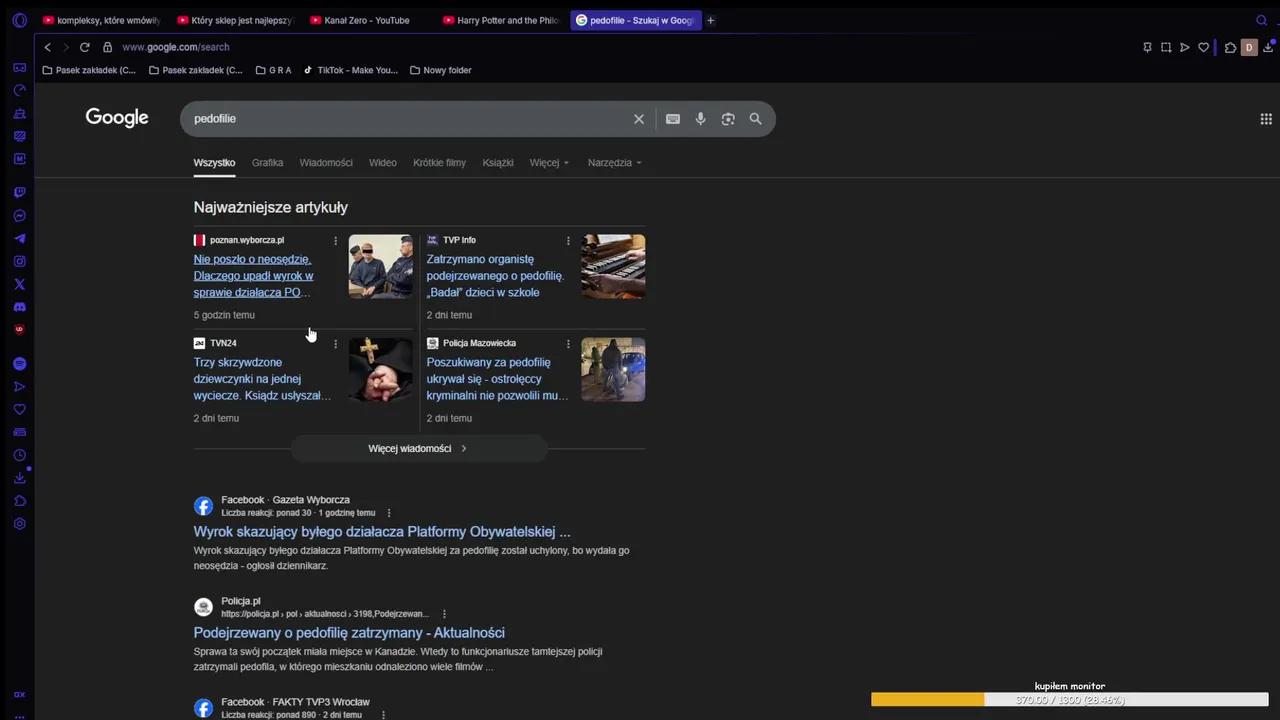The width and height of the screenshot is (1280, 720).
Task: Open options for the Policja Mazowiecka article
Action: pyautogui.click(x=568, y=343)
